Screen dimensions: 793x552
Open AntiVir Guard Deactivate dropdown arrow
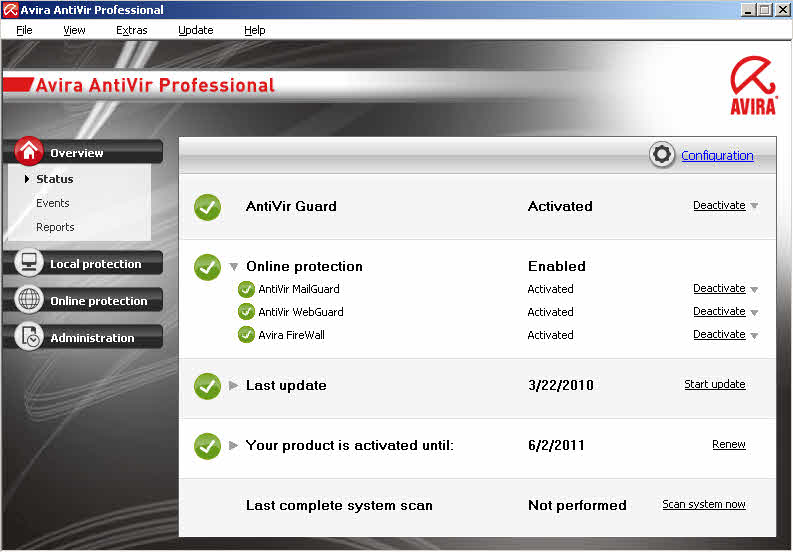click(x=754, y=206)
